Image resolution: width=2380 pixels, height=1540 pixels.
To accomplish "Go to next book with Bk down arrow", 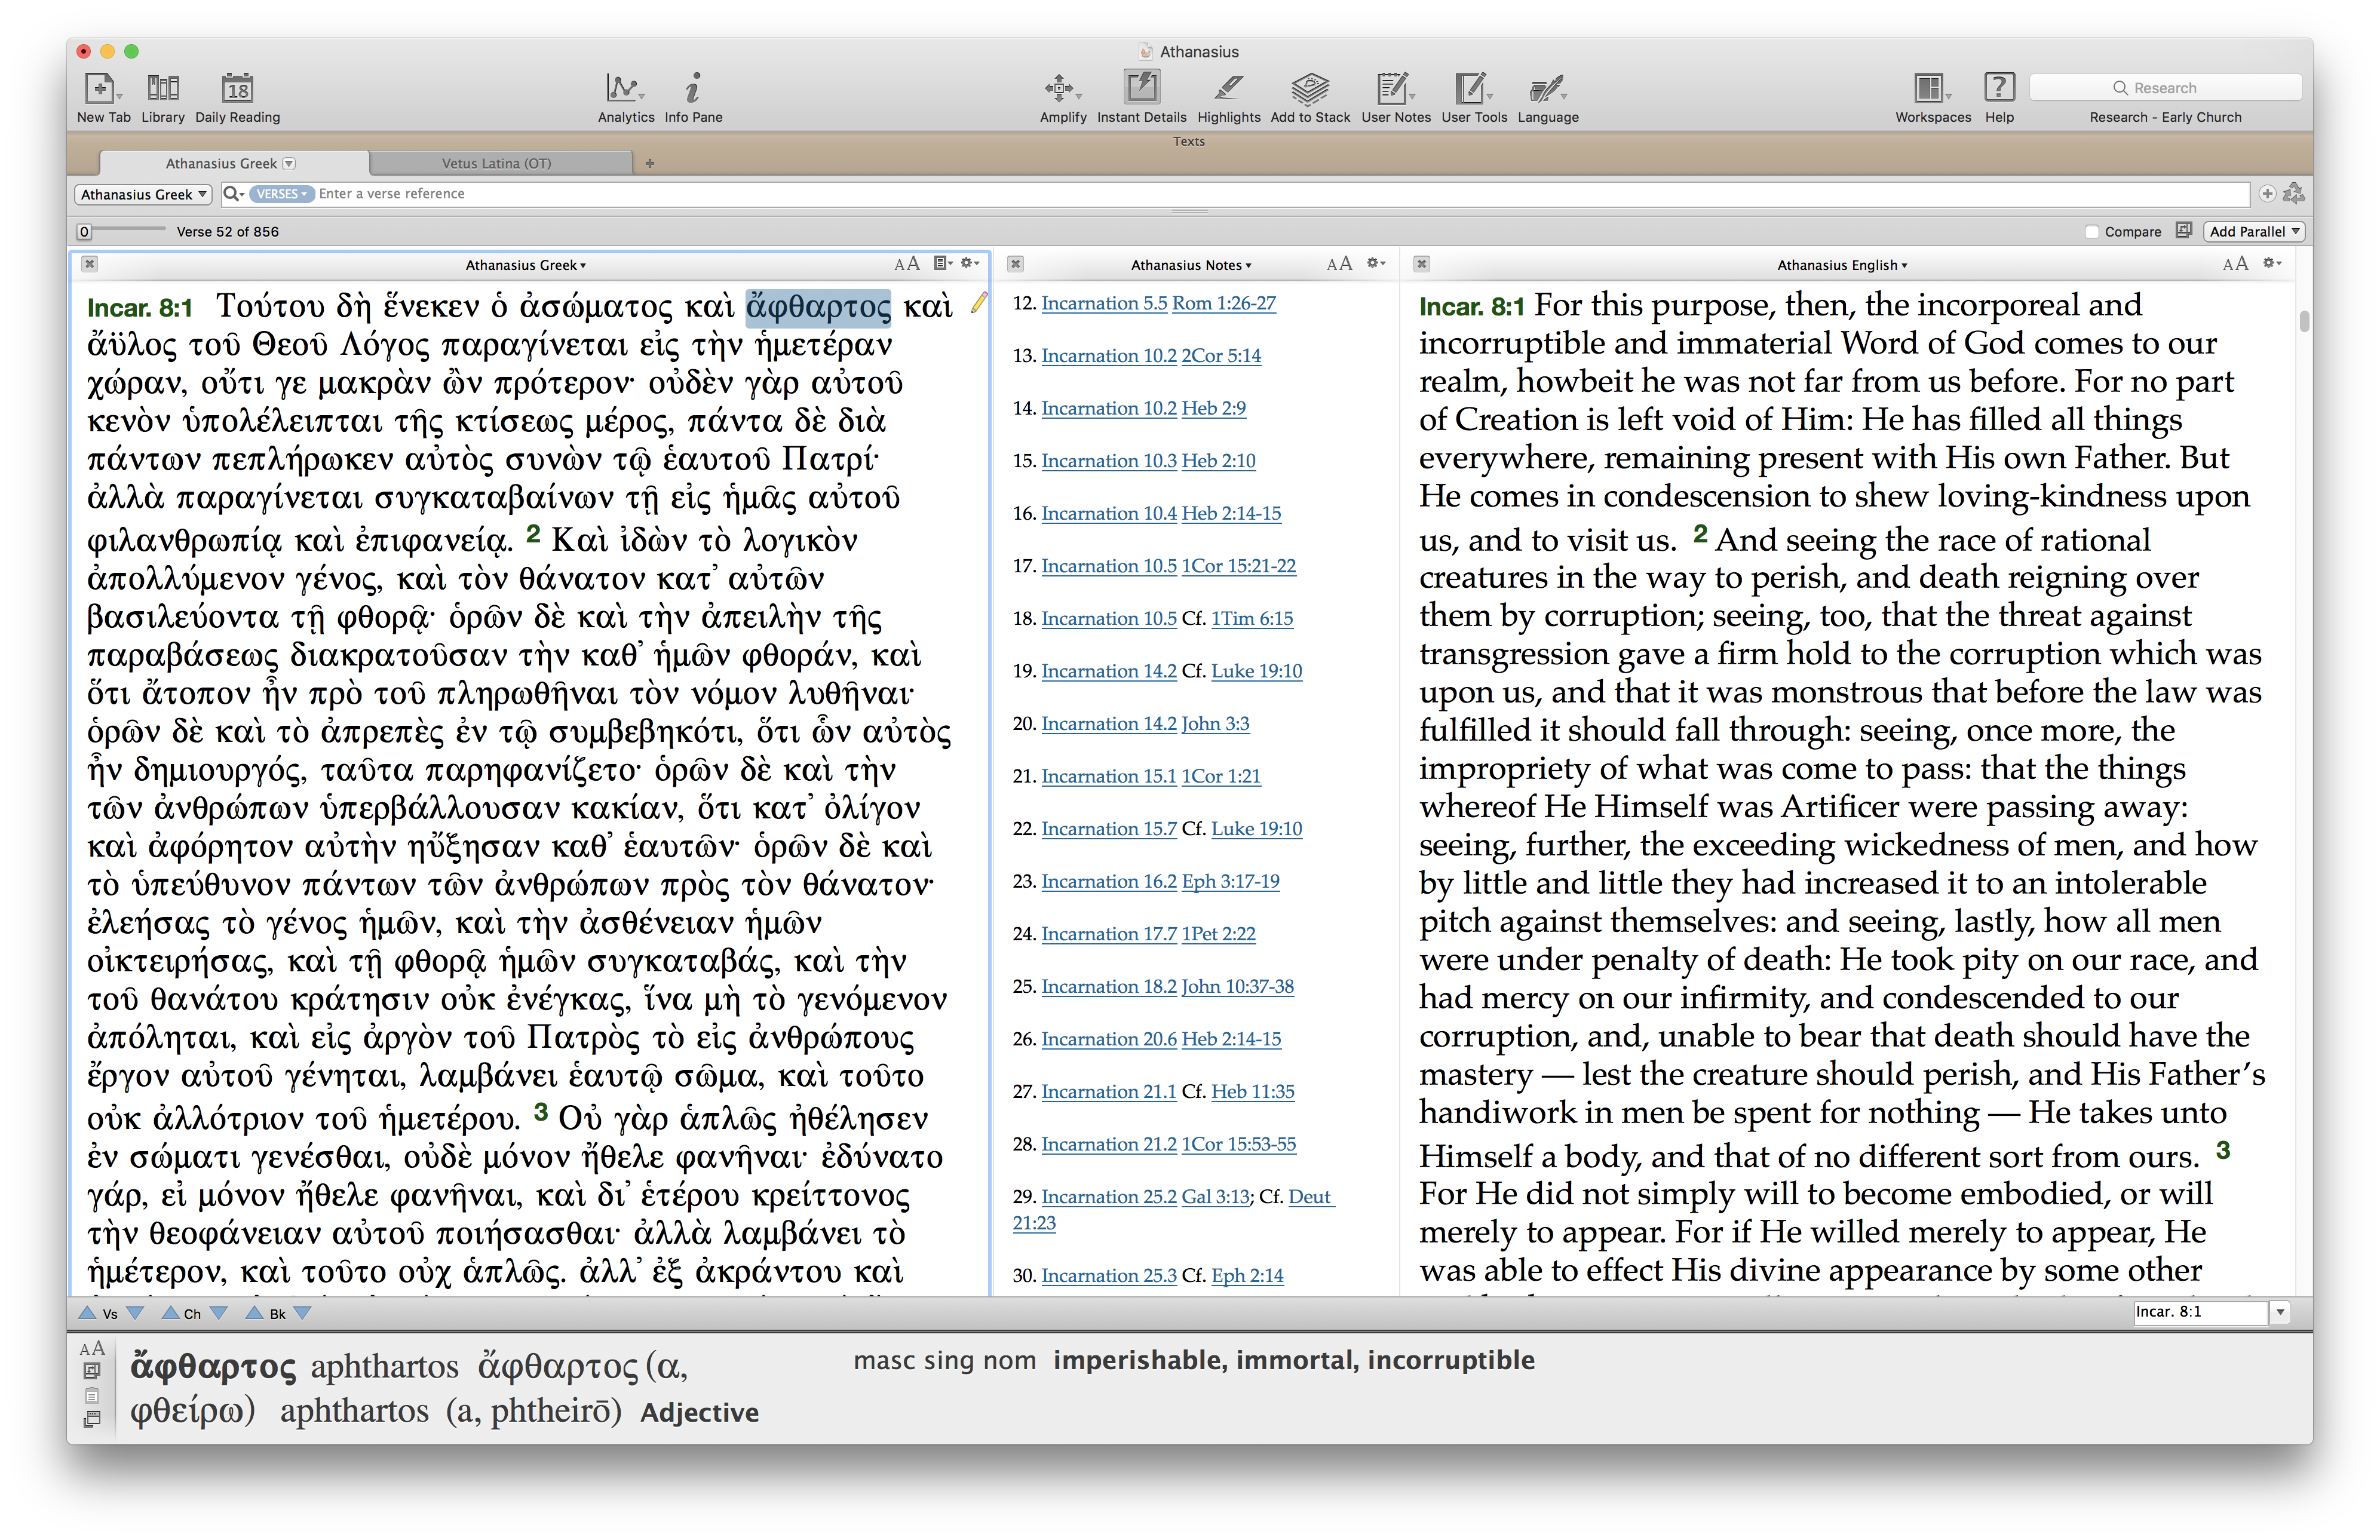I will pos(302,1313).
